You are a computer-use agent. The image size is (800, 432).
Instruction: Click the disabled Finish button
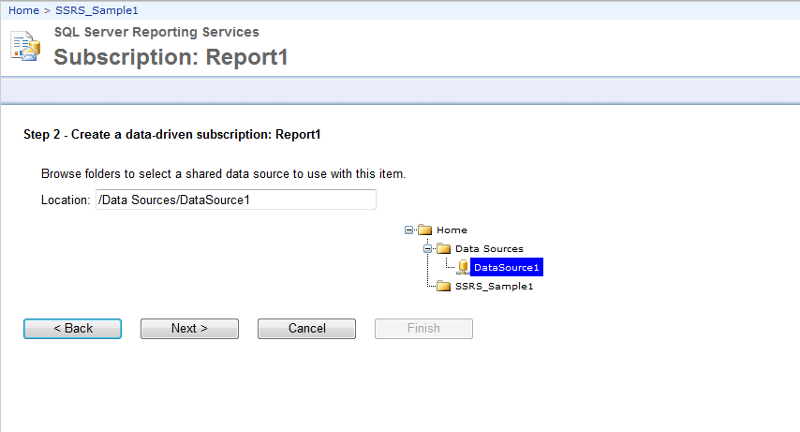pos(423,328)
